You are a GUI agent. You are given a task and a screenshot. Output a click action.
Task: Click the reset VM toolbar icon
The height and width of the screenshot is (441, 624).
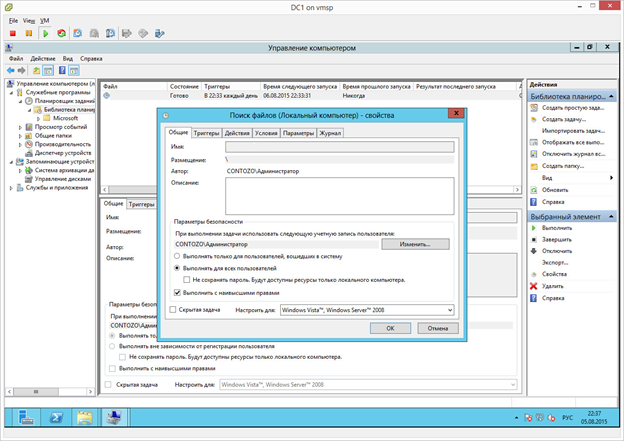point(61,33)
